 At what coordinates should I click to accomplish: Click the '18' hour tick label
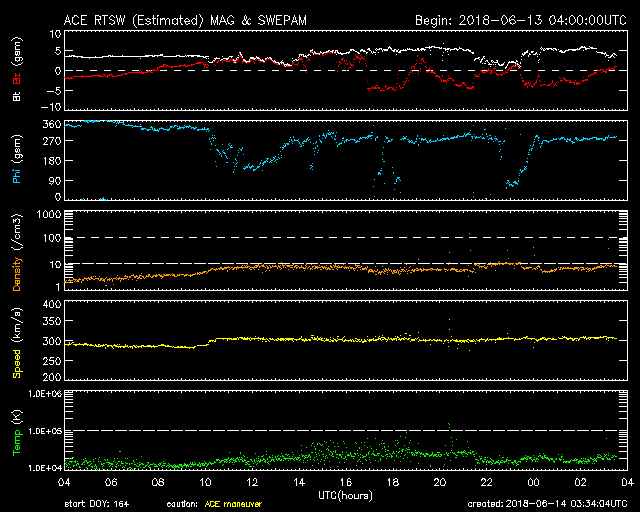point(393,483)
